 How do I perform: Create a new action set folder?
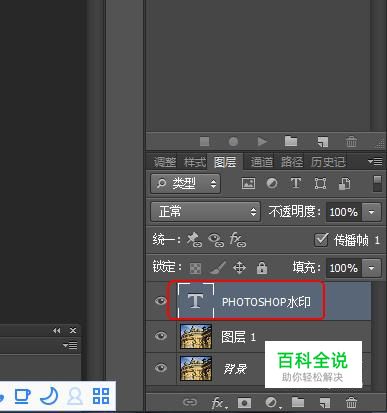point(291,141)
